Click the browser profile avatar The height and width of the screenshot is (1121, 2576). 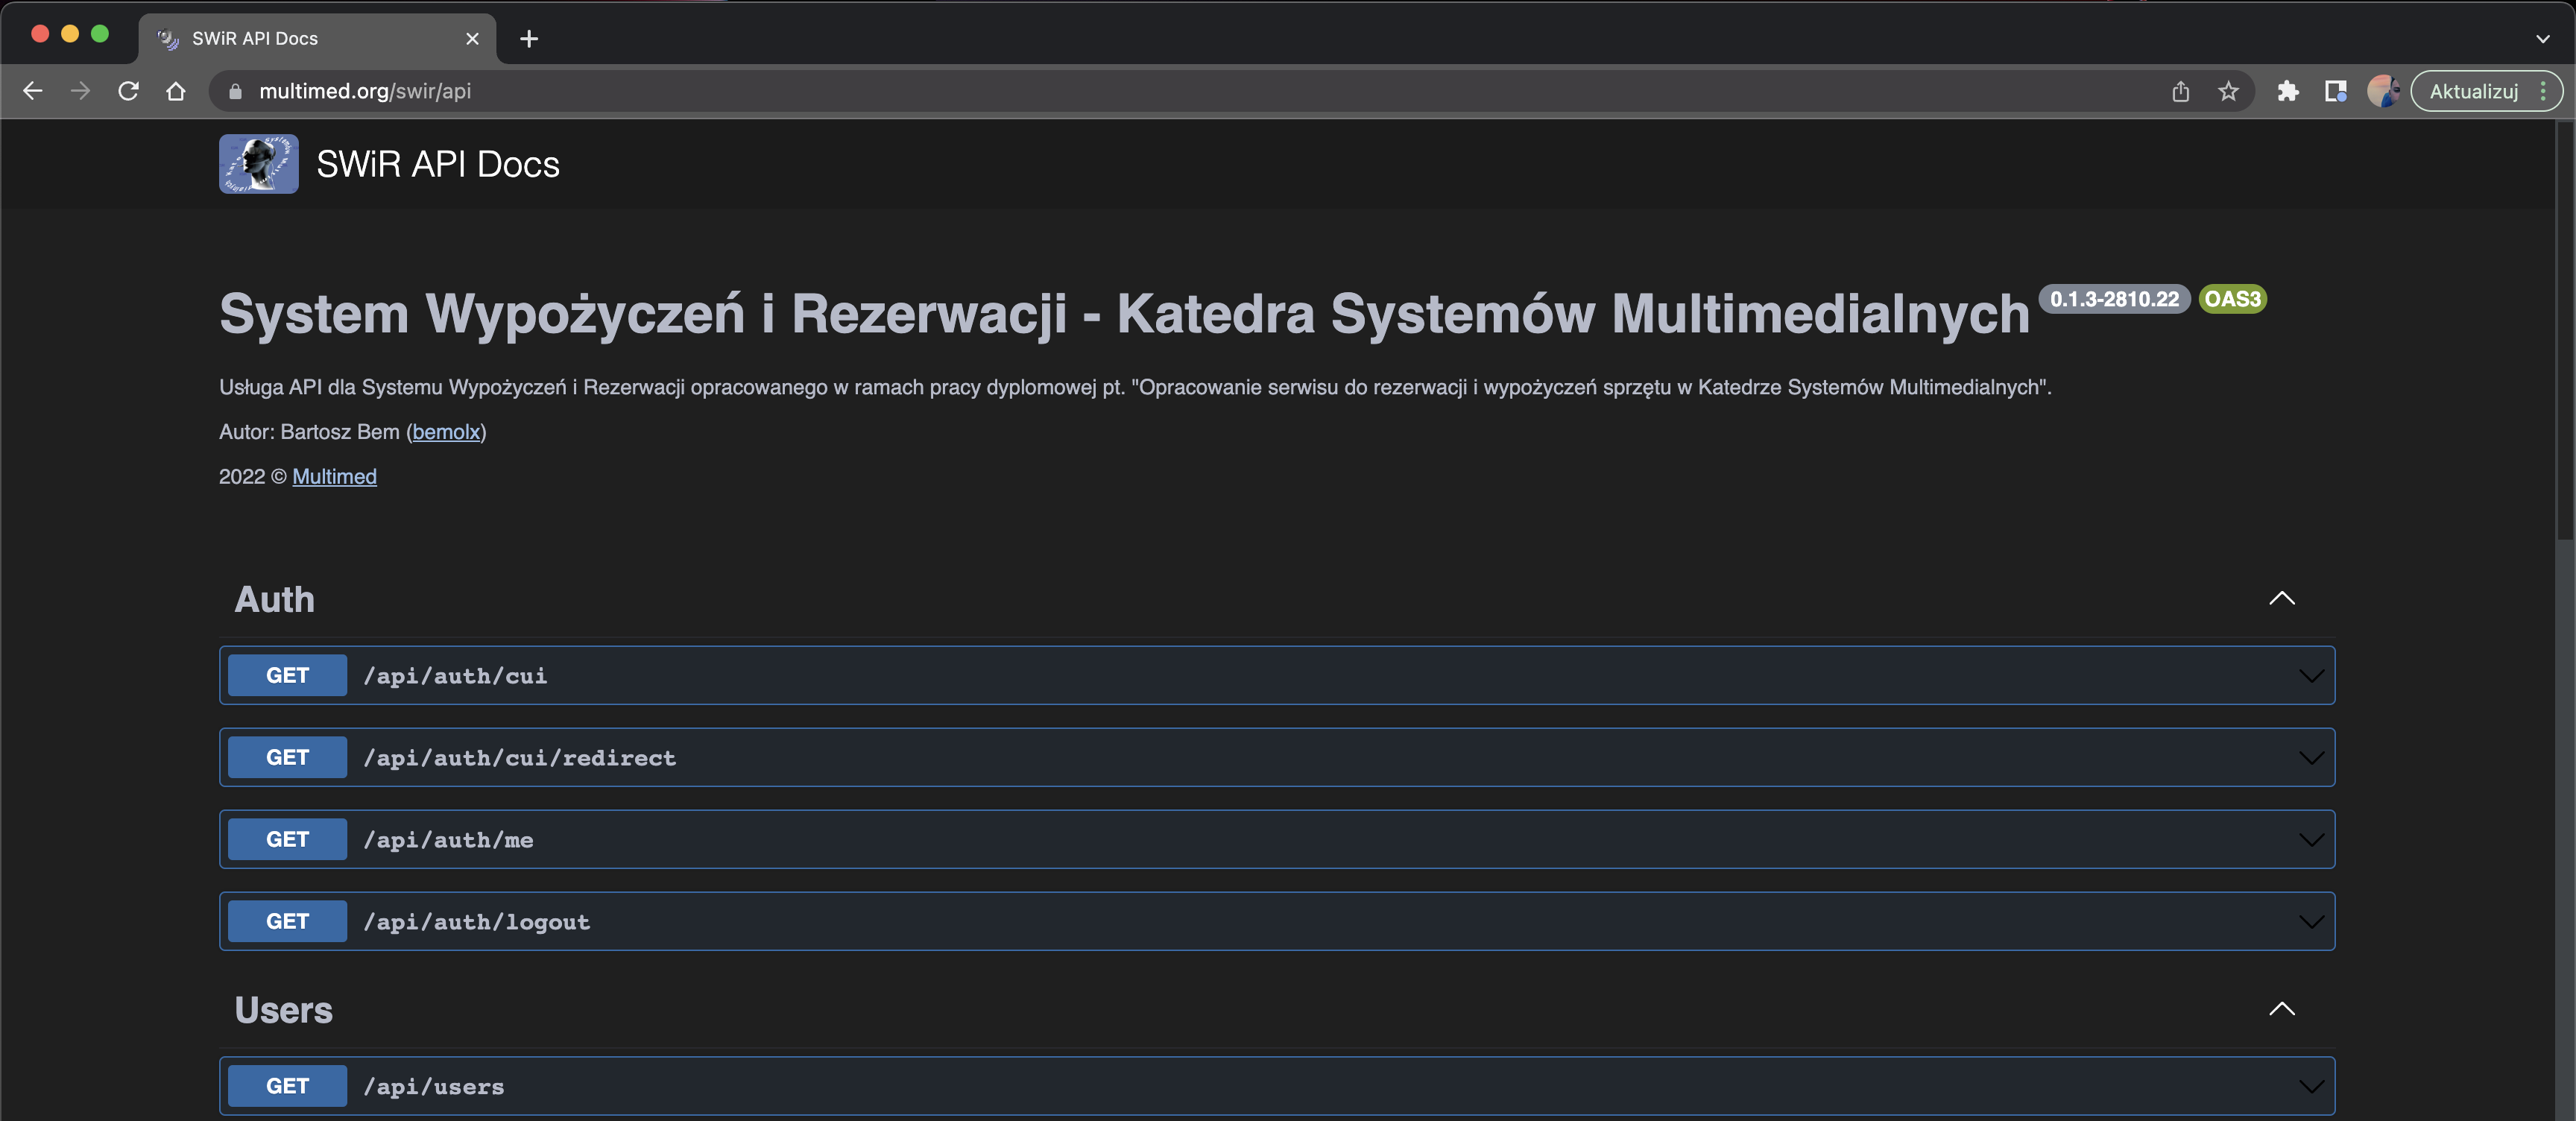point(2384,91)
